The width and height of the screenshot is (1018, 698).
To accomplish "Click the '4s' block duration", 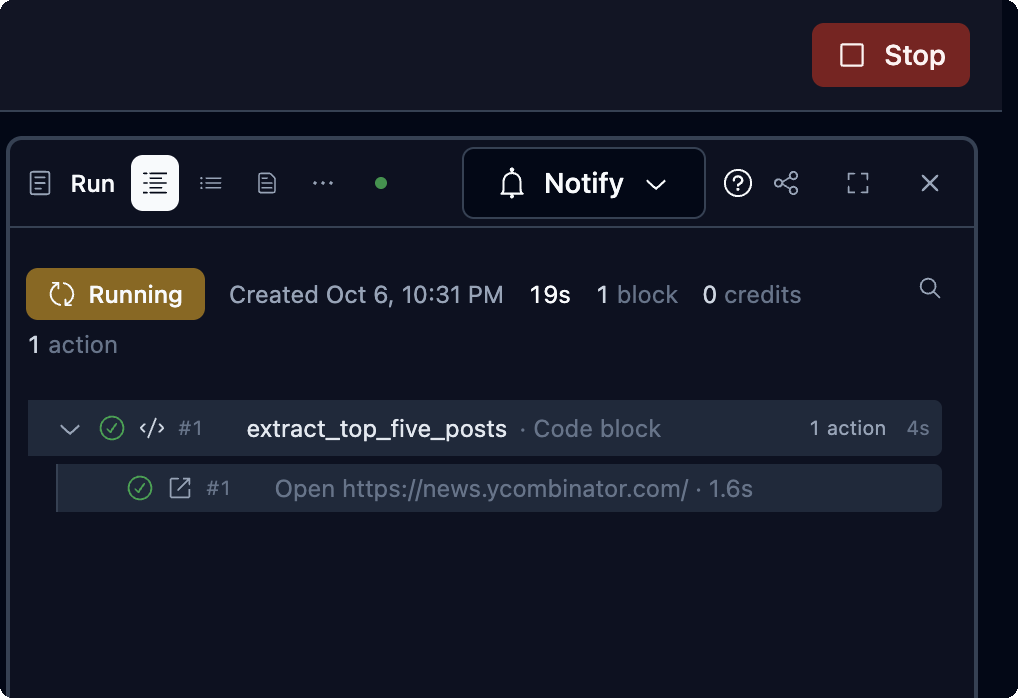I will point(918,429).
